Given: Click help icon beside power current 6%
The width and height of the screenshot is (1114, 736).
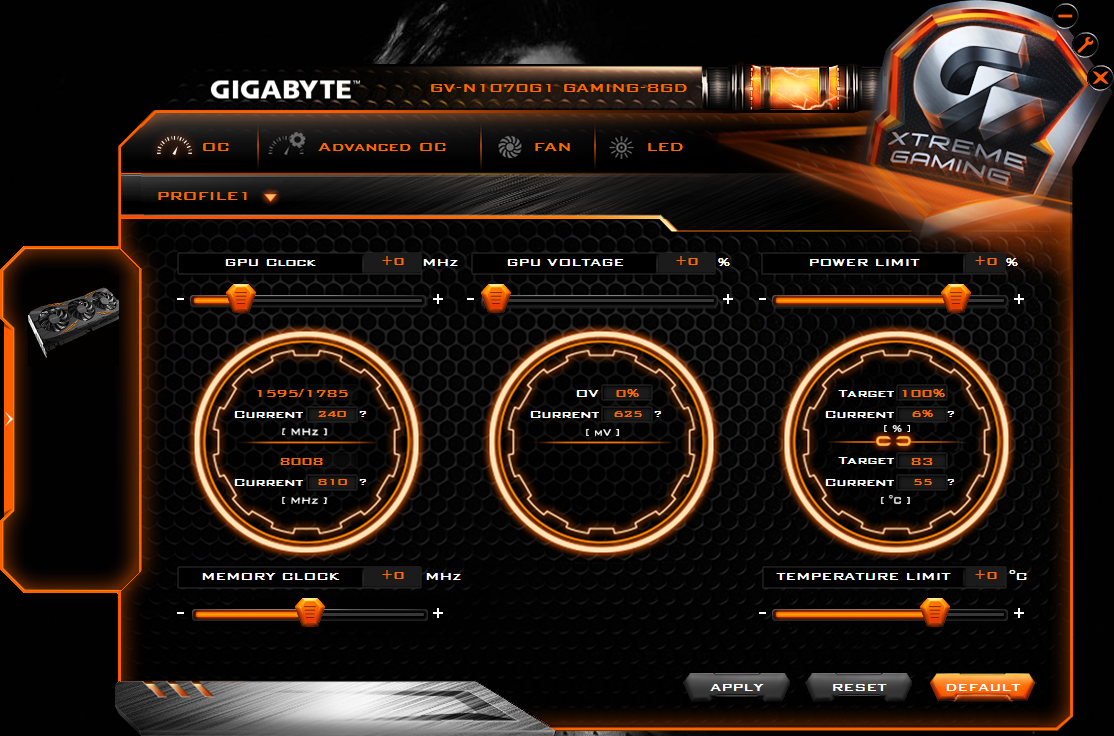Looking at the screenshot, I should (x=951, y=413).
